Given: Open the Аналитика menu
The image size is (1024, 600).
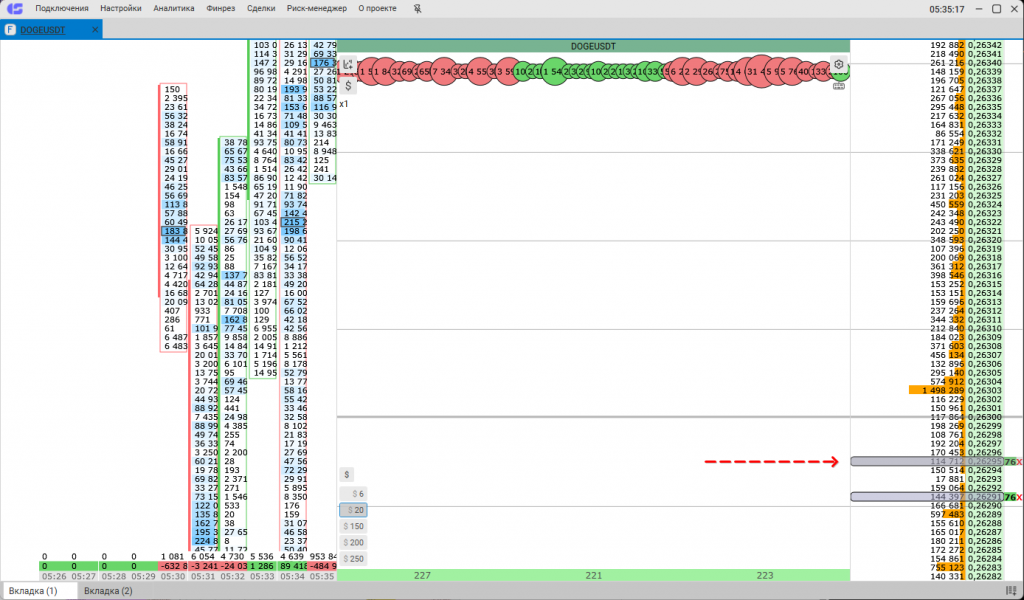Looking at the screenshot, I should pos(174,8).
